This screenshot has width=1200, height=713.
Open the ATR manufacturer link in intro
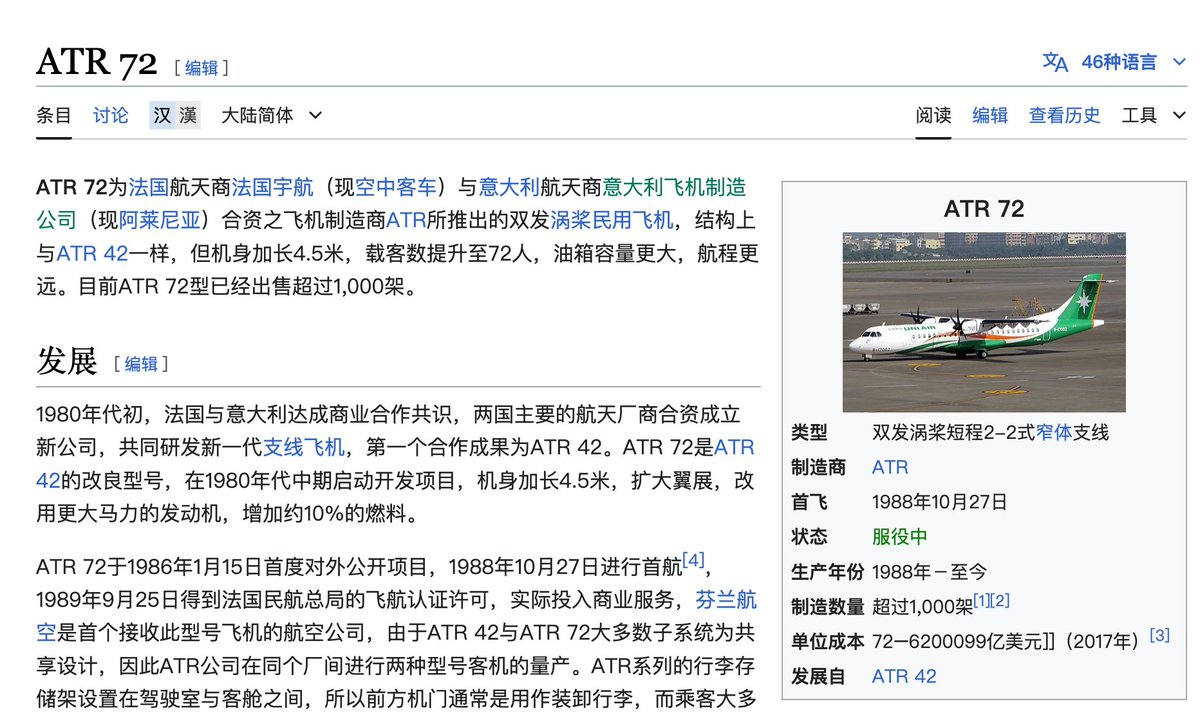pyautogui.click(x=405, y=220)
